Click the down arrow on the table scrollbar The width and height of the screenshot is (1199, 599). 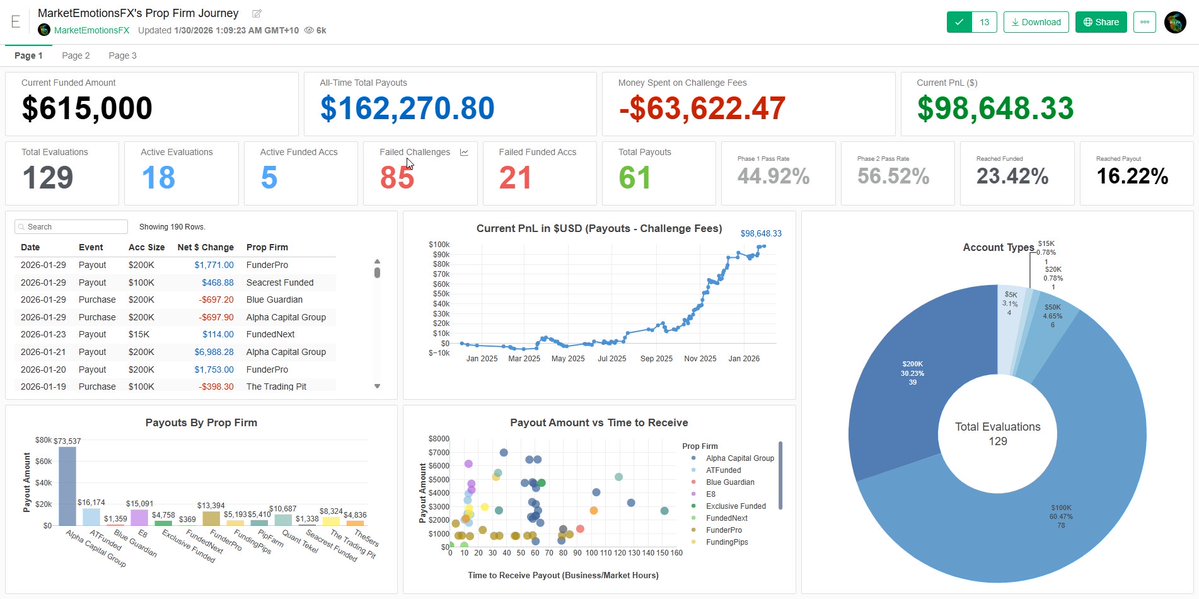pyautogui.click(x=379, y=384)
